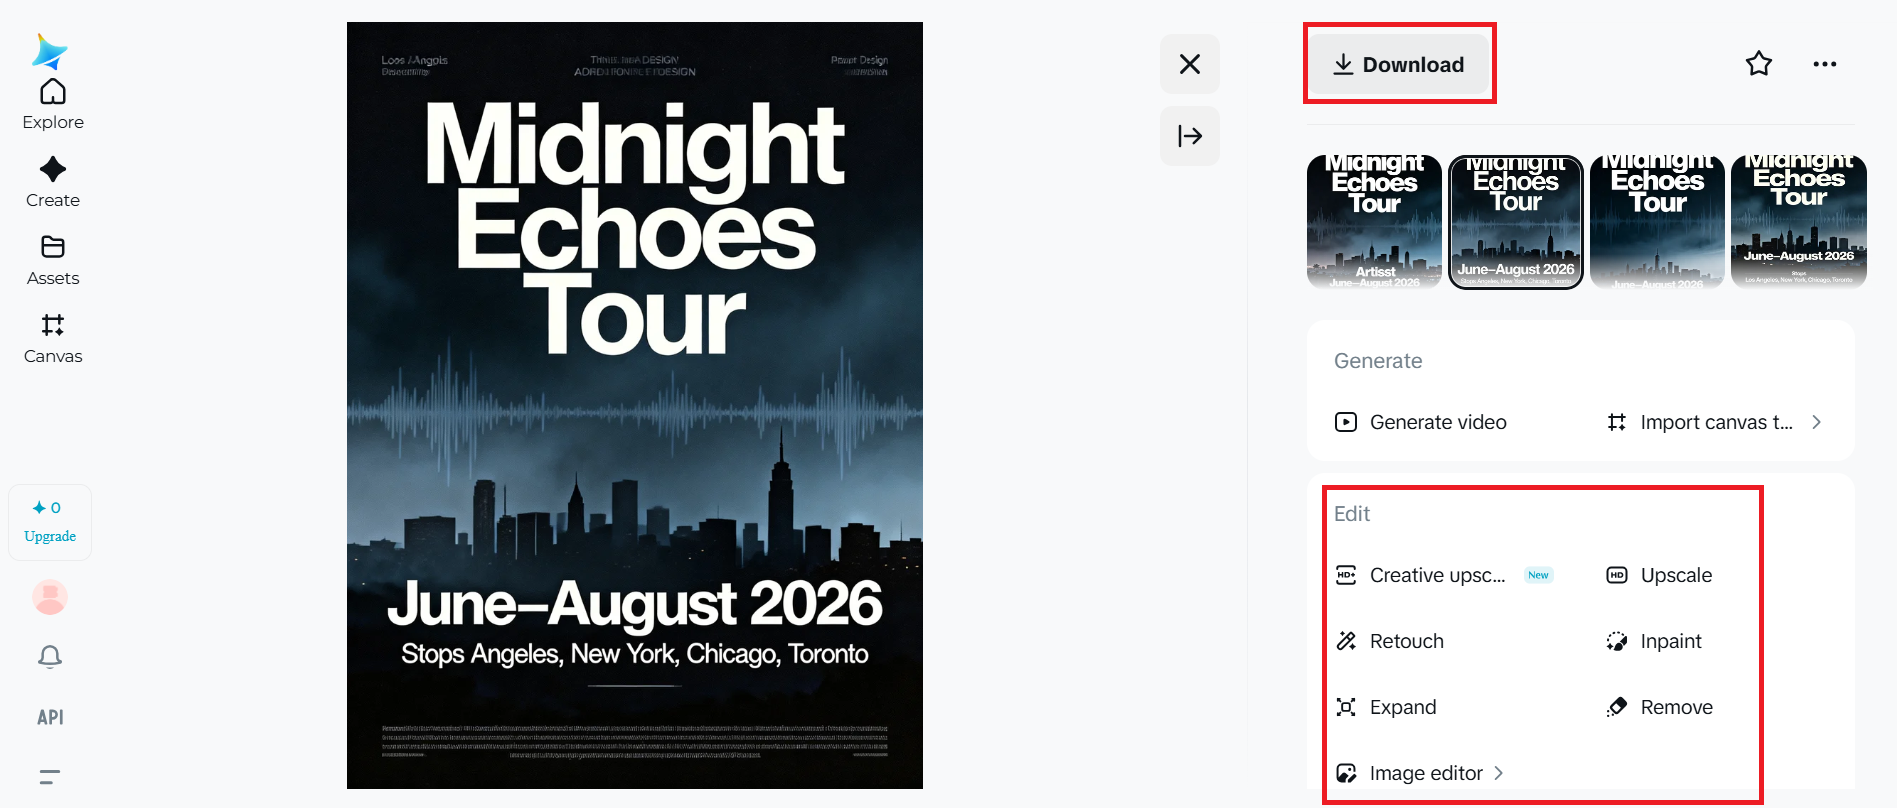Select the Inpaint tool
This screenshot has width=1897, height=808.
[x=1671, y=641]
